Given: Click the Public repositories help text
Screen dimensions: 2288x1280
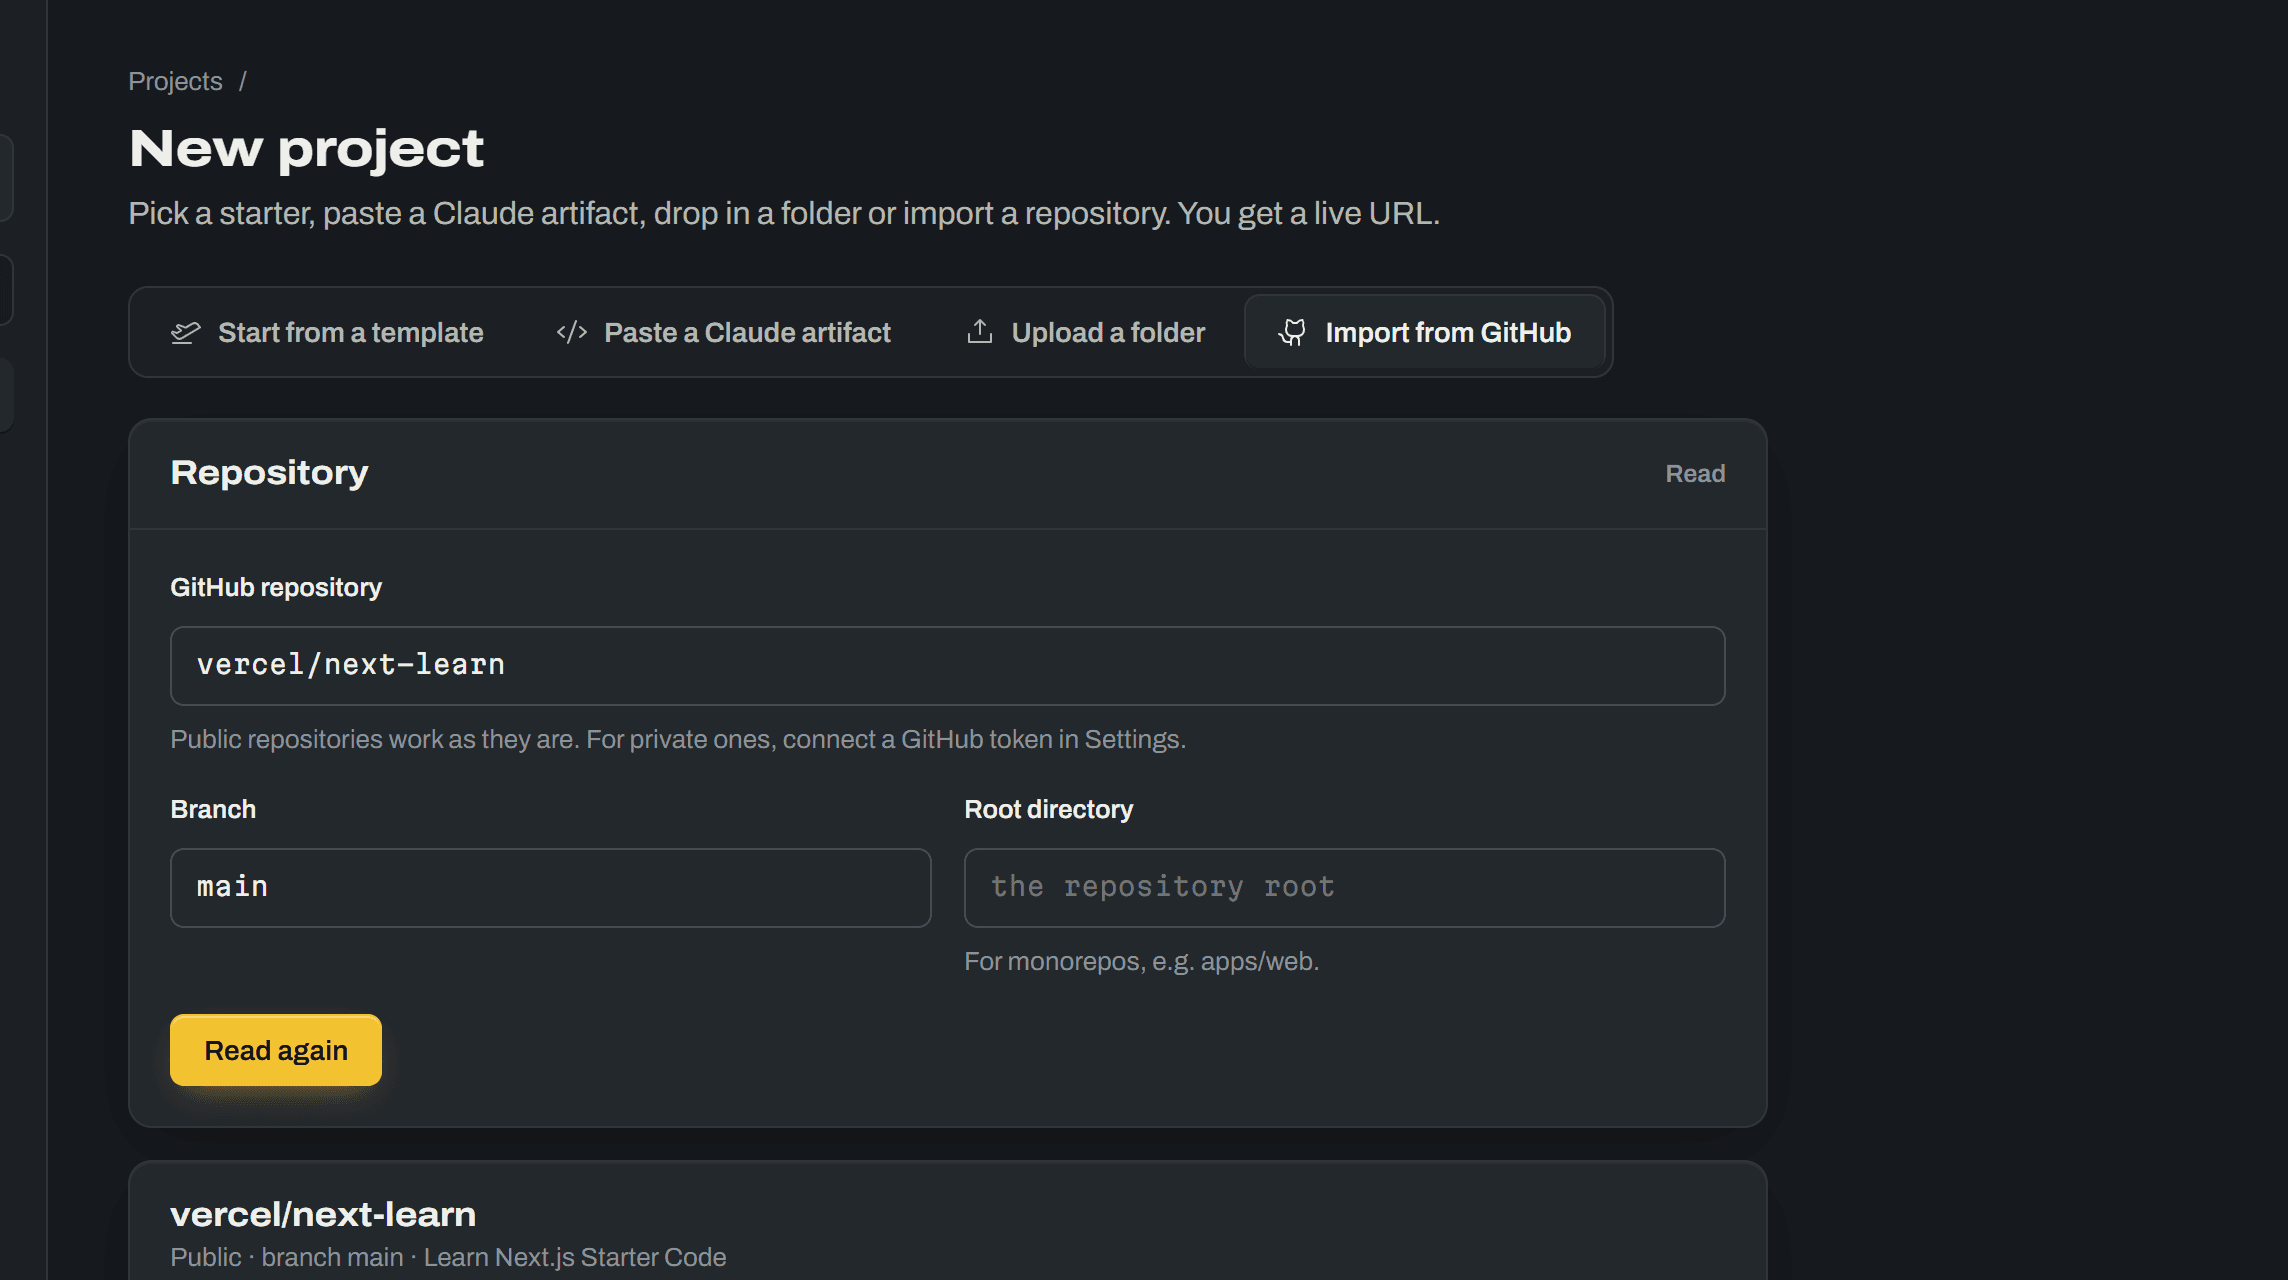Looking at the screenshot, I should (678, 740).
